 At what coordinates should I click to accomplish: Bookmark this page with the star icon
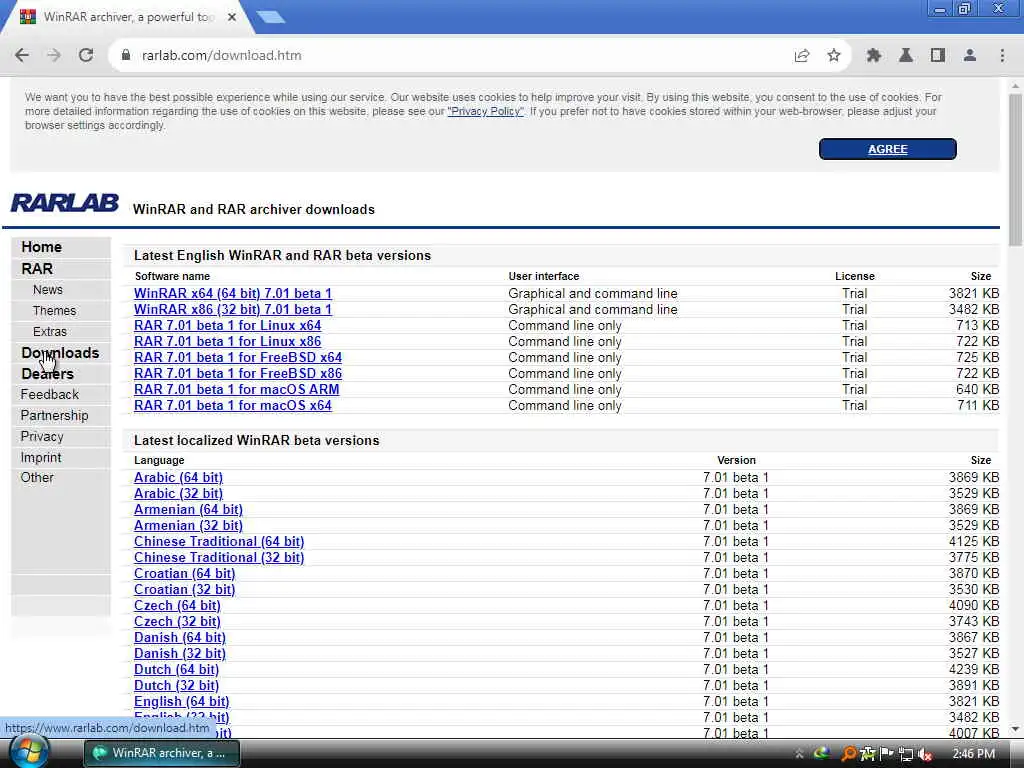click(834, 56)
